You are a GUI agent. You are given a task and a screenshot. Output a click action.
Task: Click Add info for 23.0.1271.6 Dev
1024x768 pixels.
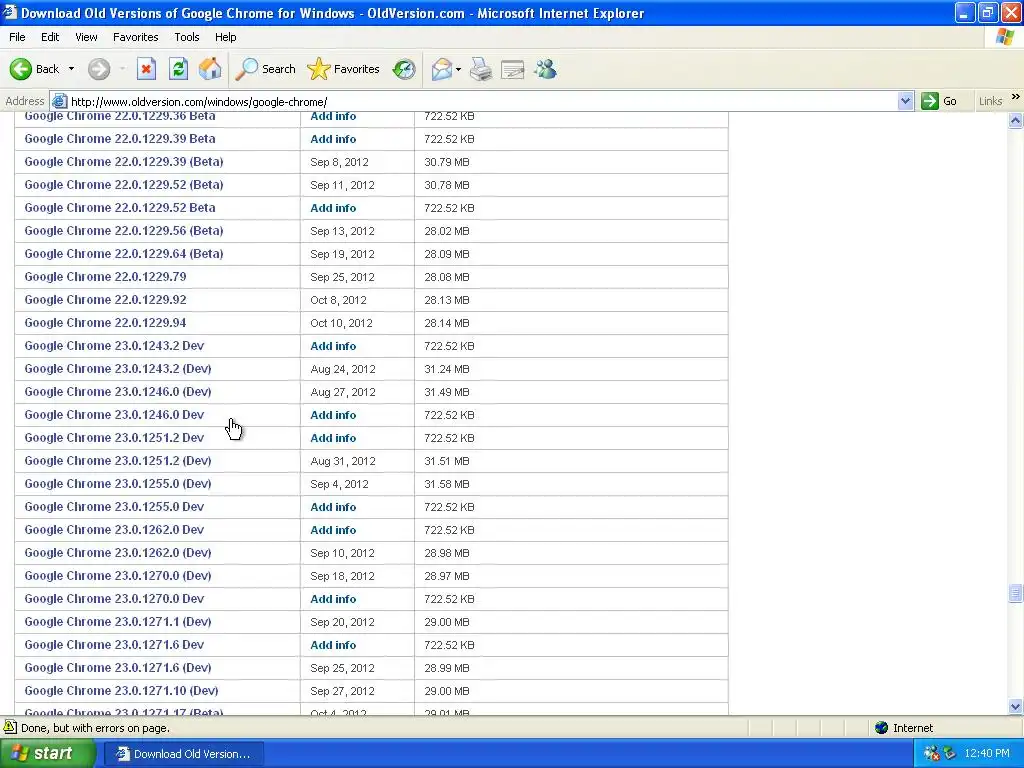(333, 645)
